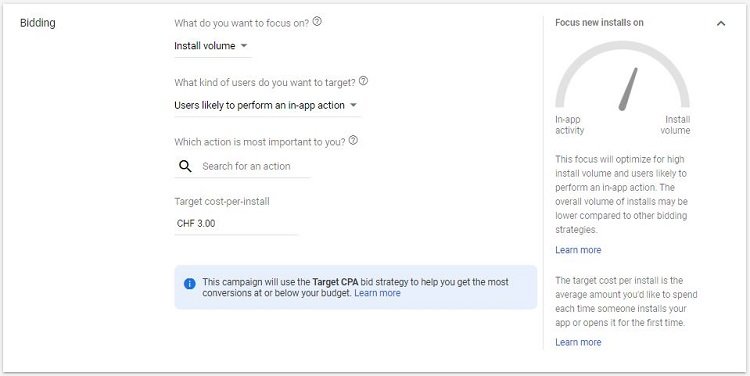Select the Bidding section heading

38,23
